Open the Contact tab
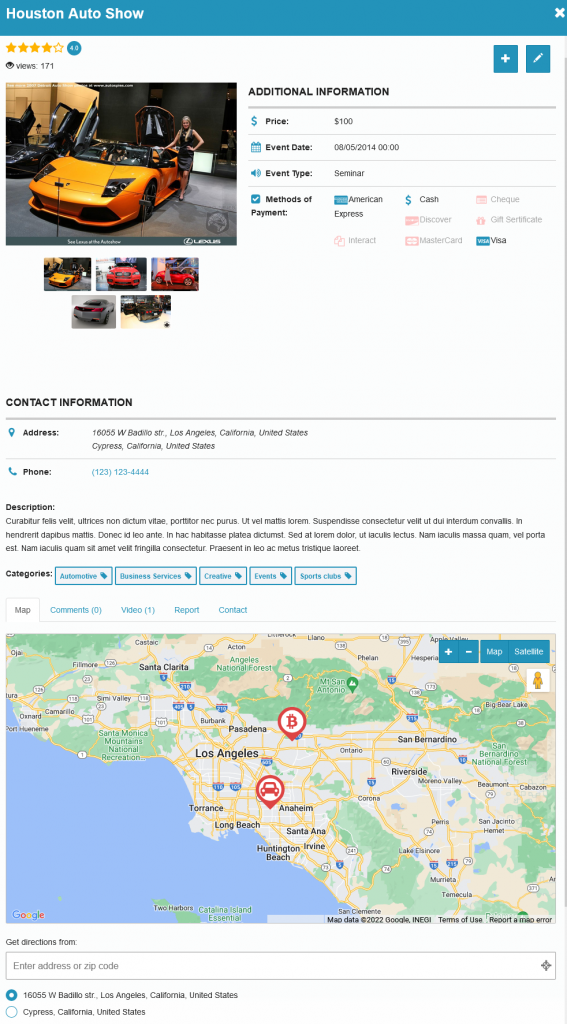This screenshot has height=1024, width=567. 233,610
